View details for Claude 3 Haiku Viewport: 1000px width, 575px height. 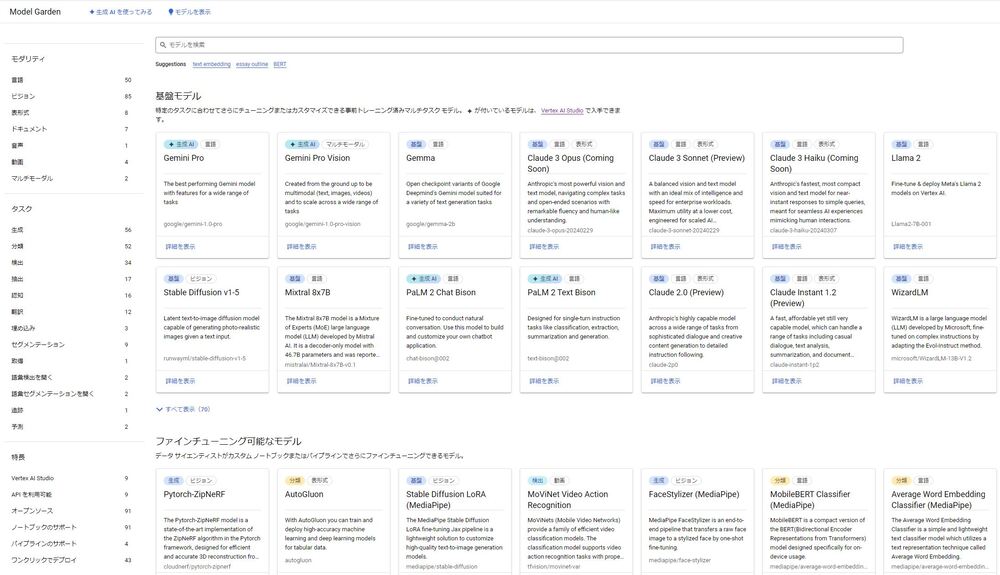point(786,247)
